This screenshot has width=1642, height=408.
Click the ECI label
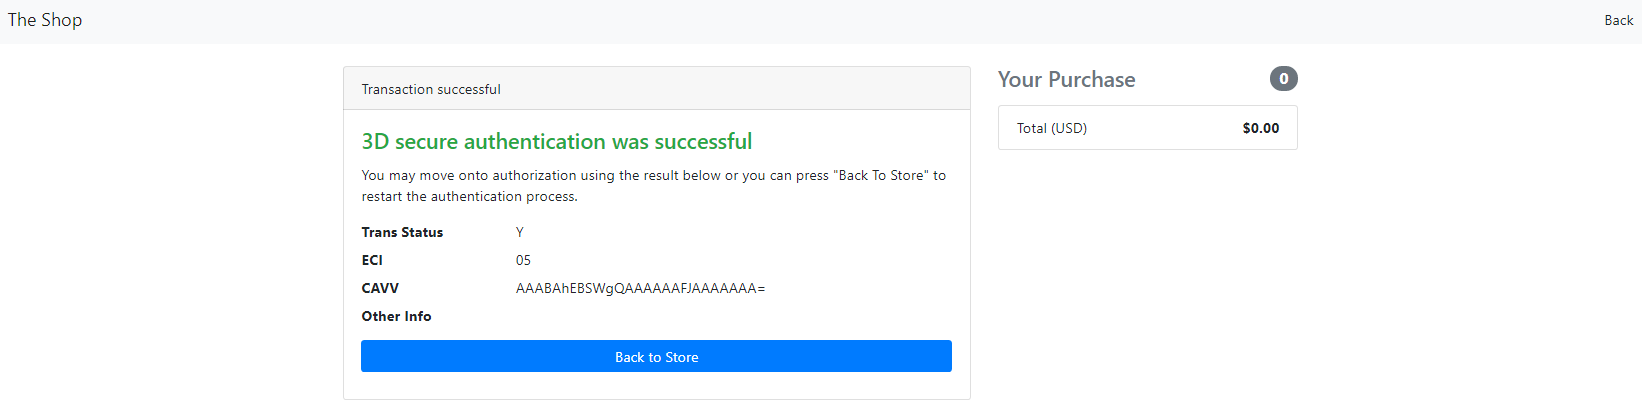coord(372,260)
